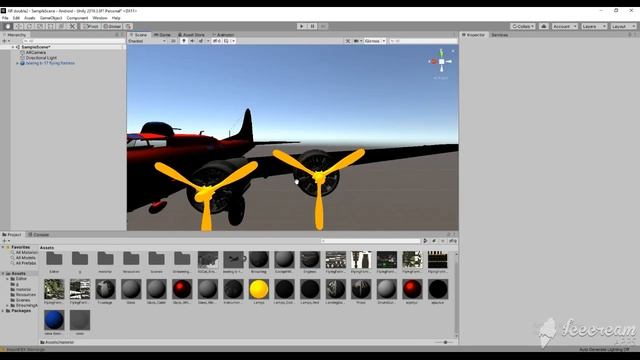The width and height of the screenshot is (640, 360).
Task: Switch to the Services tab
Action: (500, 35)
